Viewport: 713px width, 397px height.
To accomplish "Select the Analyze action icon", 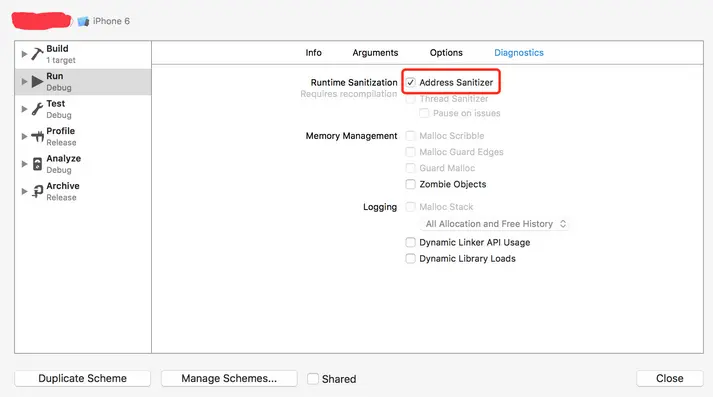I will 37,164.
